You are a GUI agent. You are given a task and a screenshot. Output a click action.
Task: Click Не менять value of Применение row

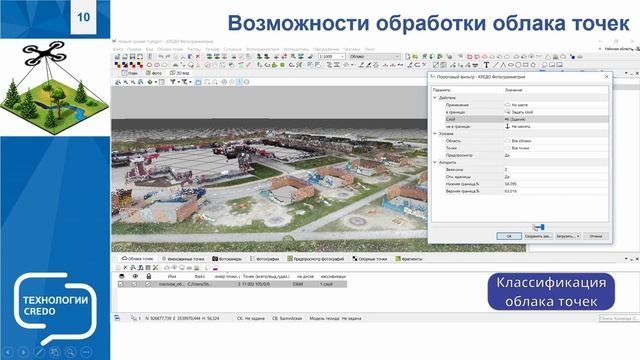click(520, 105)
